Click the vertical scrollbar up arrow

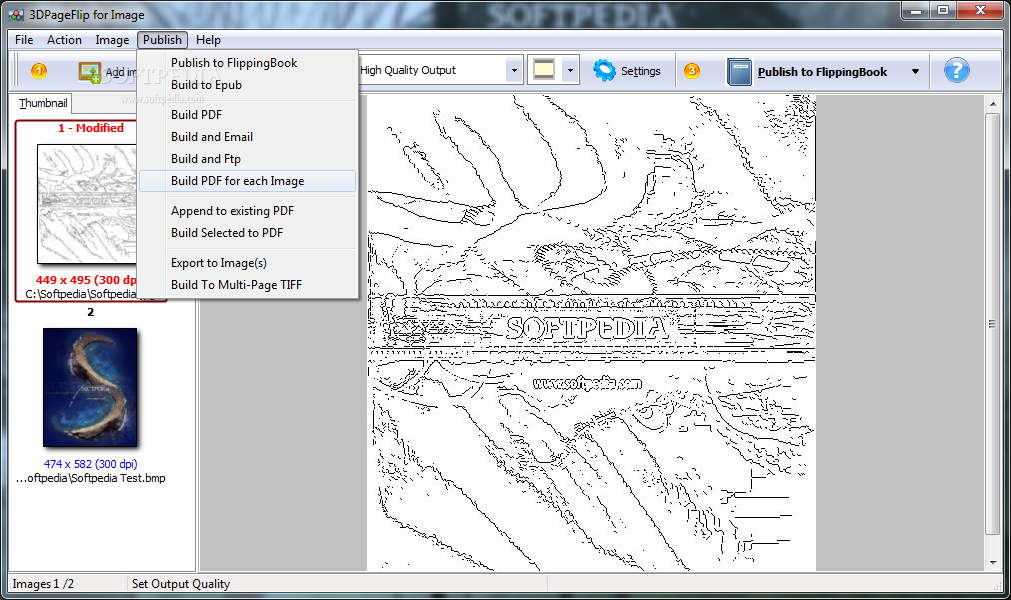pyautogui.click(x=993, y=104)
